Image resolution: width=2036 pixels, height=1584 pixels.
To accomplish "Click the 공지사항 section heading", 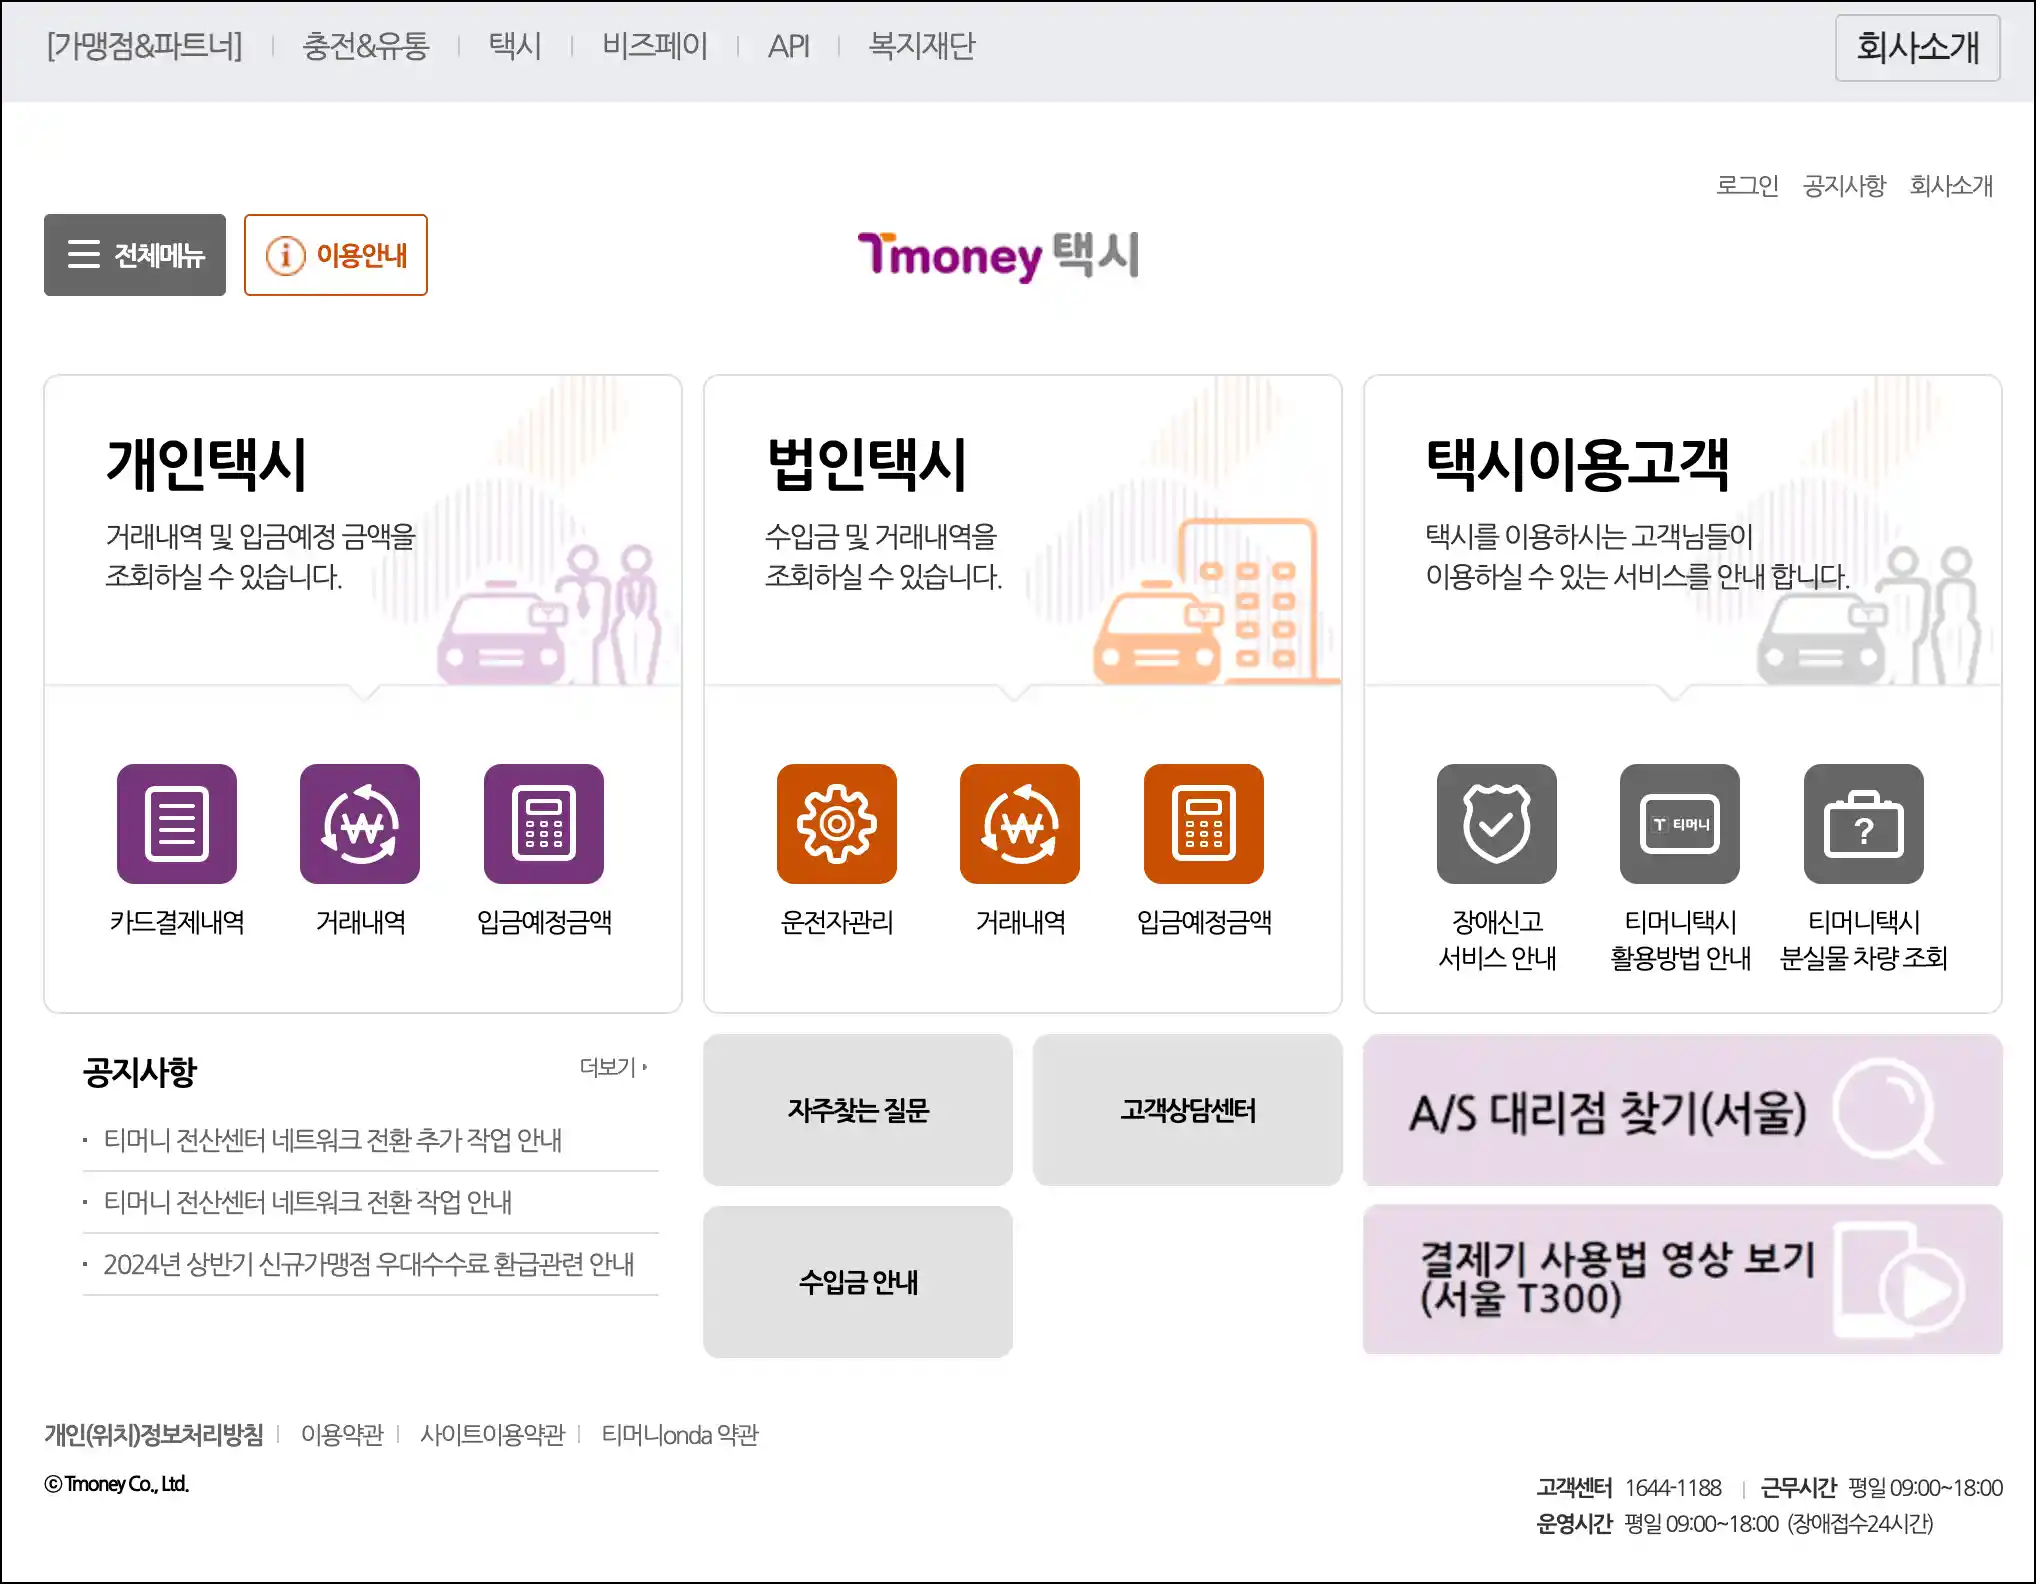I will (x=140, y=1072).
